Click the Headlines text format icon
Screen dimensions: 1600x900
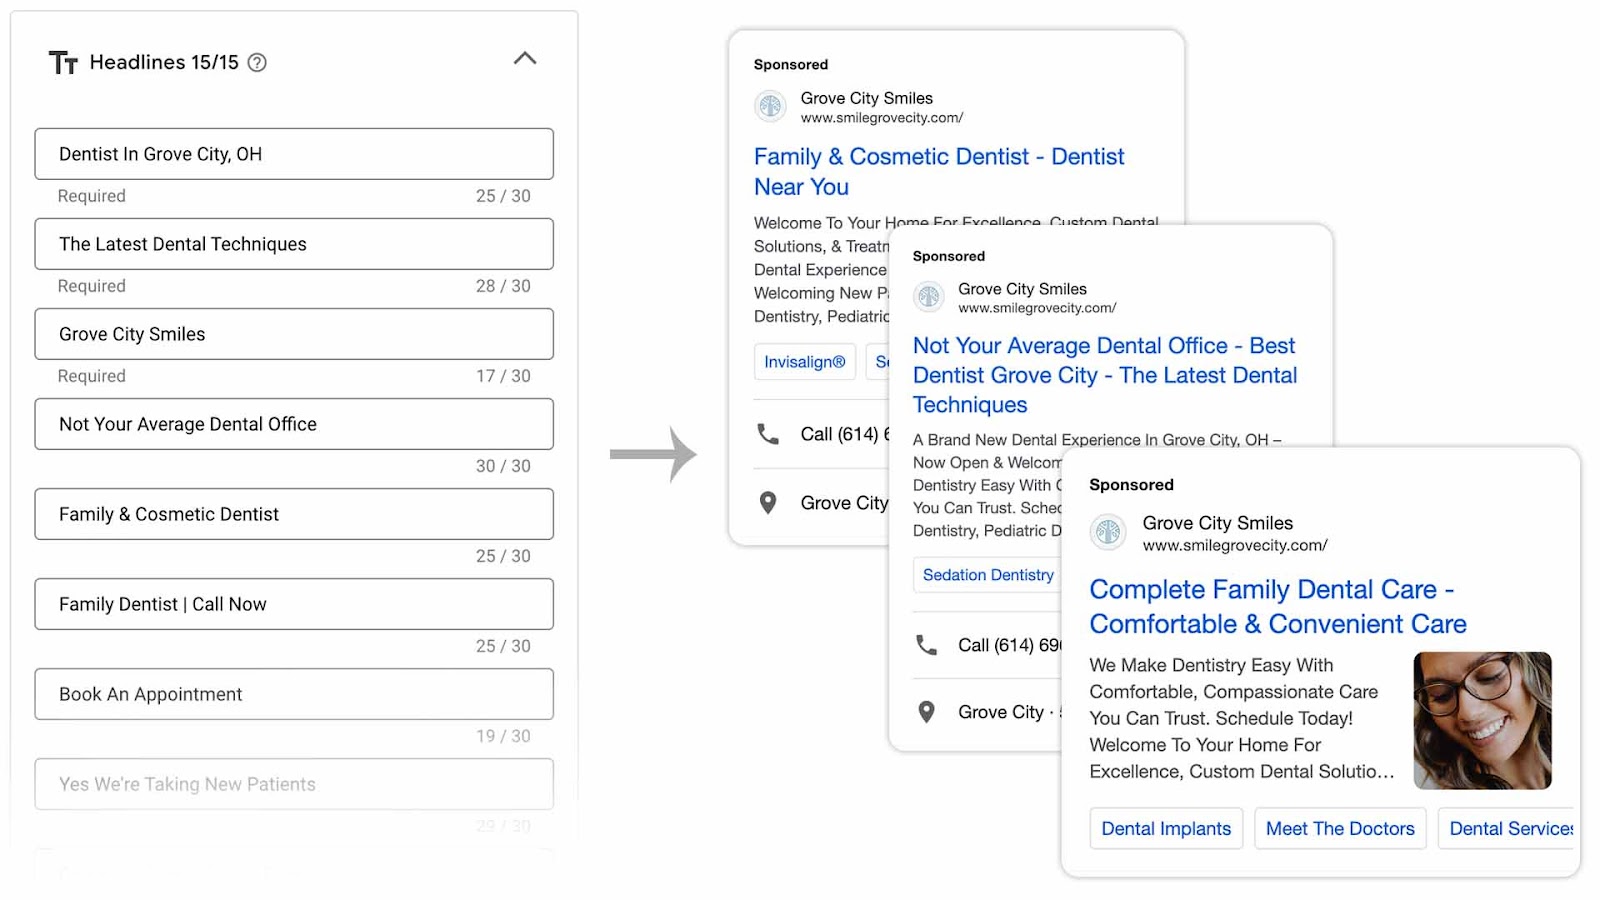click(63, 63)
